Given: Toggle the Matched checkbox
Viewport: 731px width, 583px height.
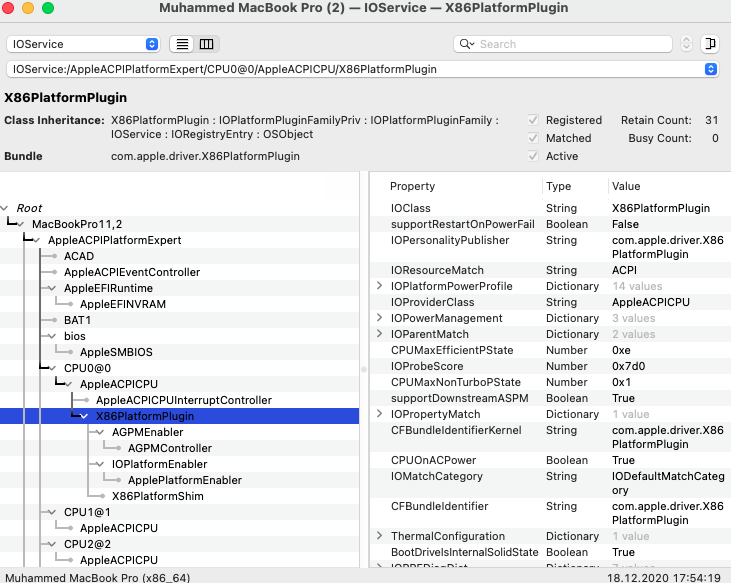Looking at the screenshot, I should click(x=533, y=138).
